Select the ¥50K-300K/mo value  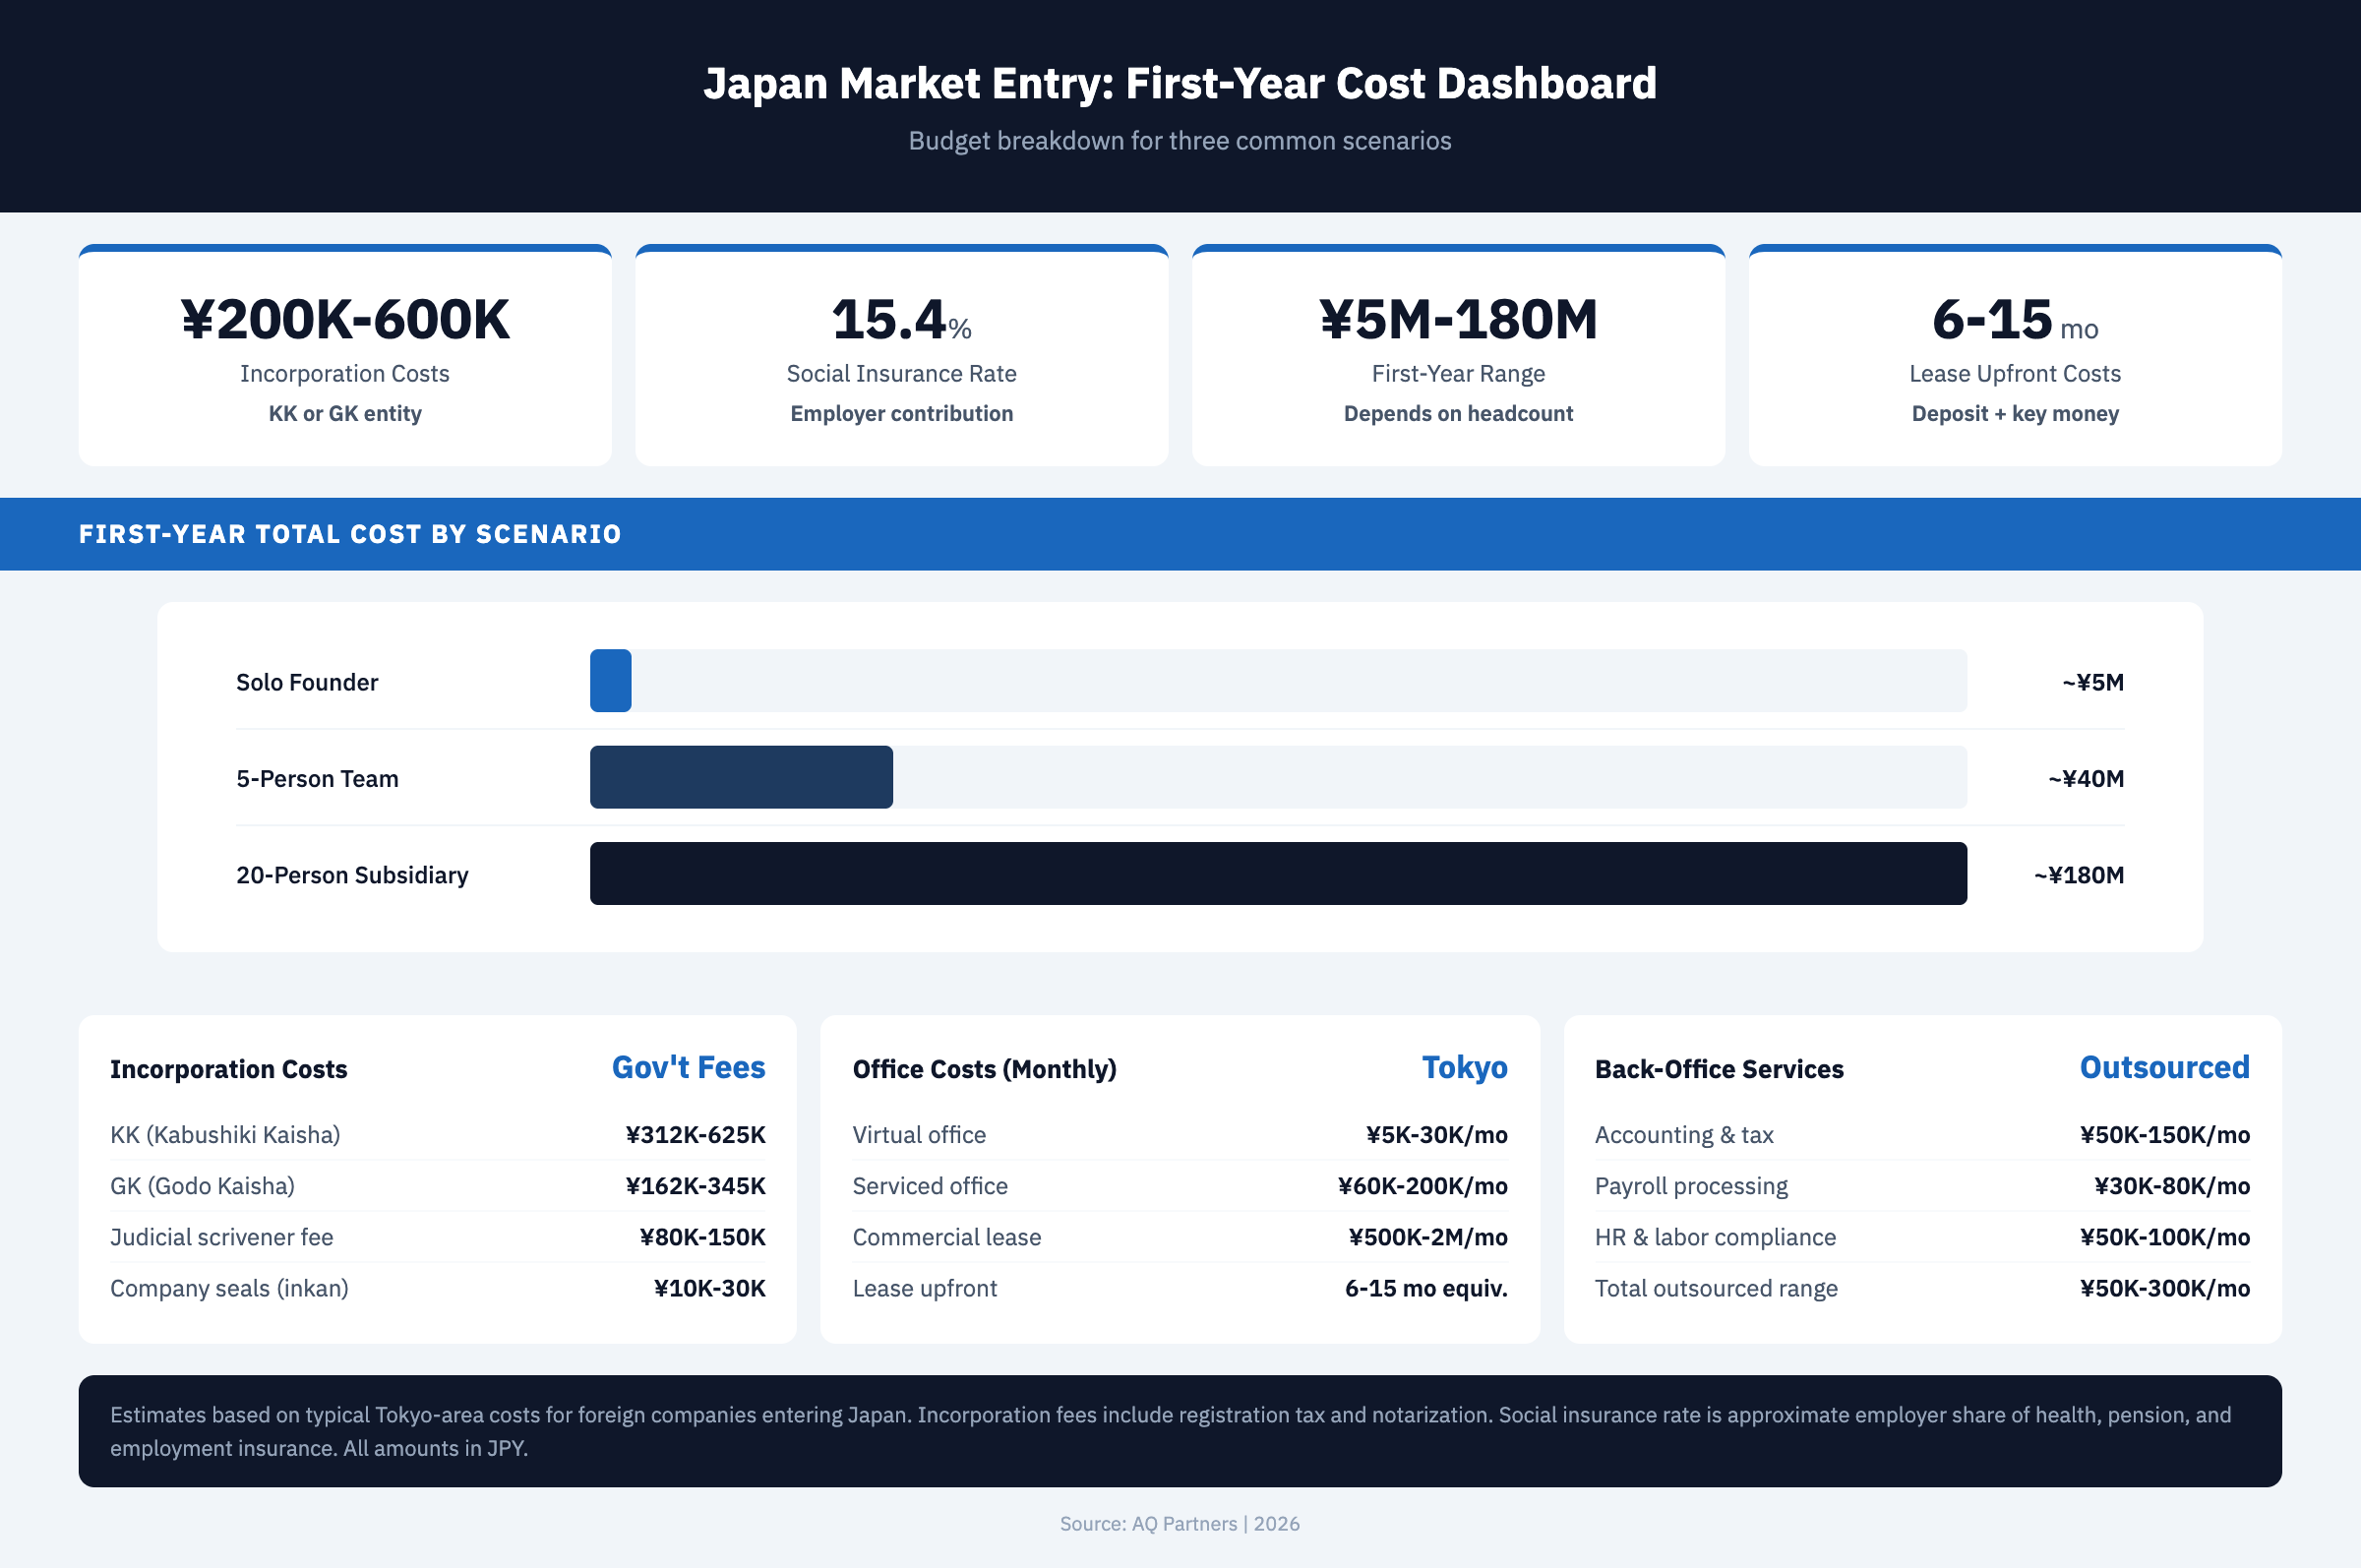click(2165, 1288)
